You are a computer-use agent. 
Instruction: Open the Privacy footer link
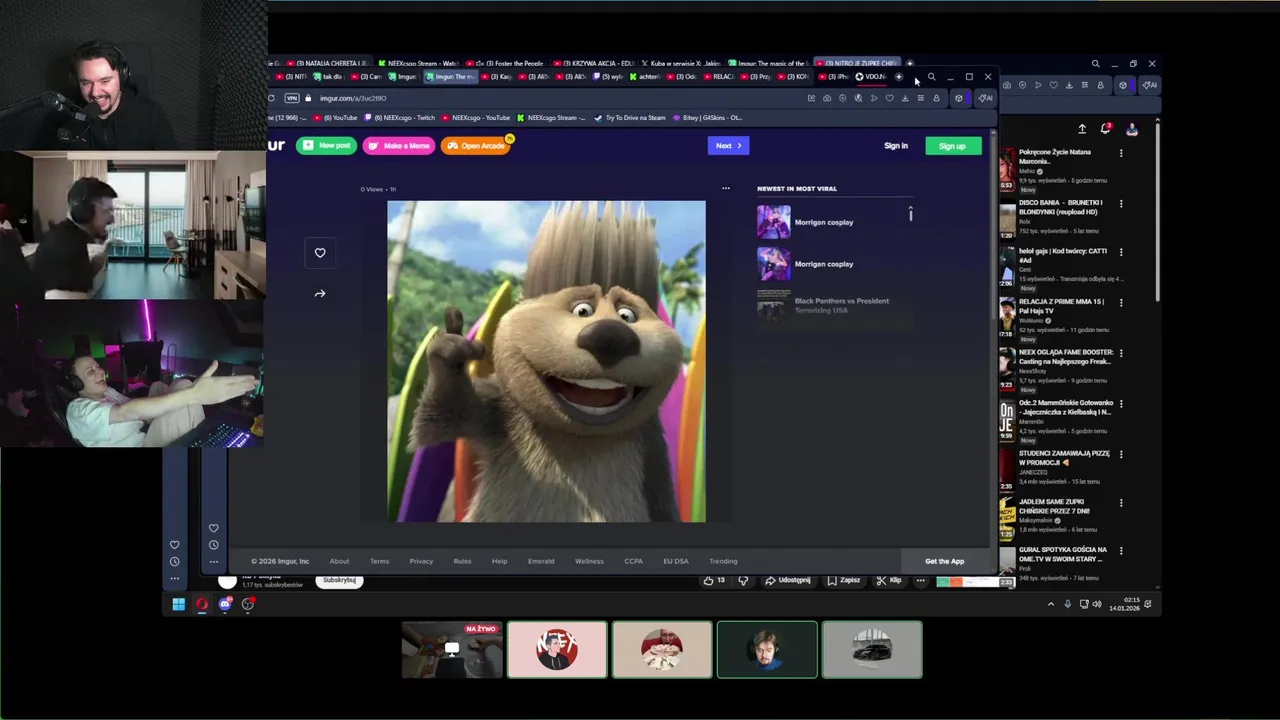click(421, 561)
